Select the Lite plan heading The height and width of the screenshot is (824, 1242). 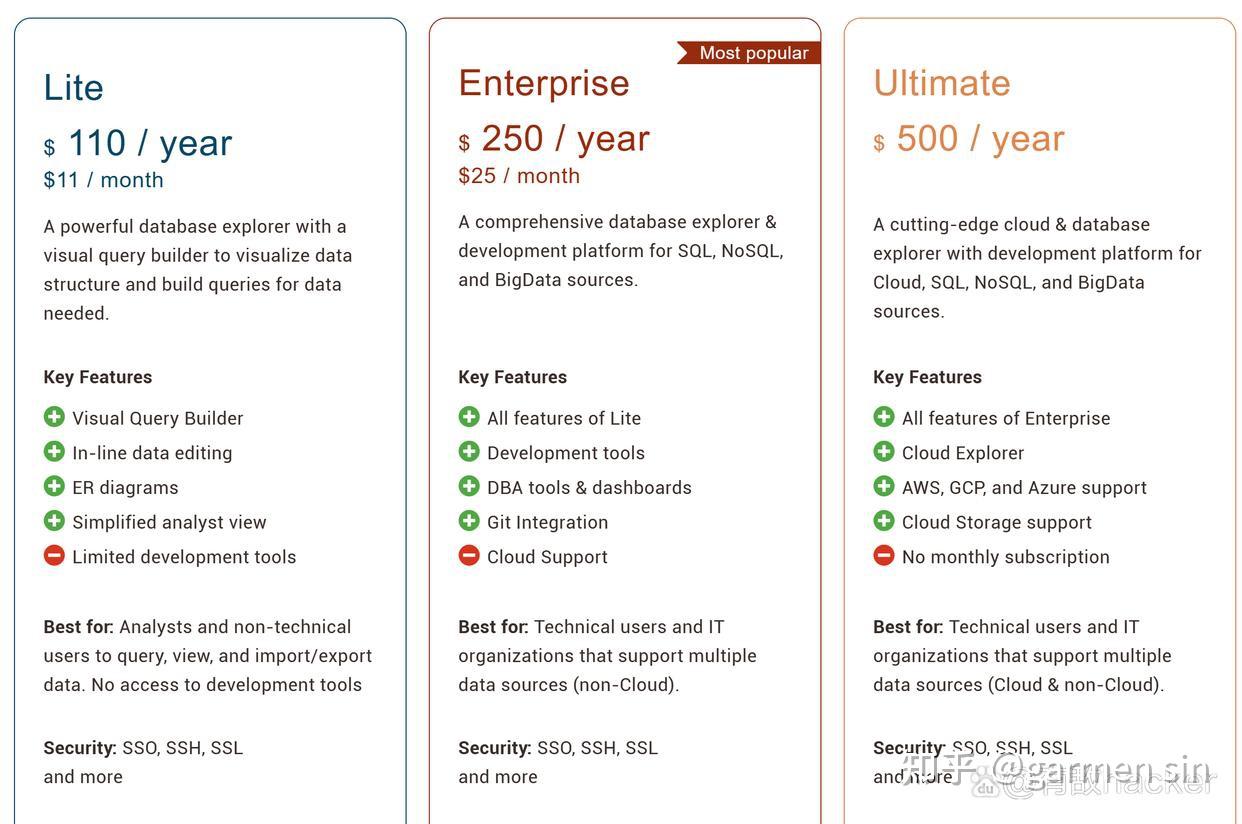pos(73,88)
